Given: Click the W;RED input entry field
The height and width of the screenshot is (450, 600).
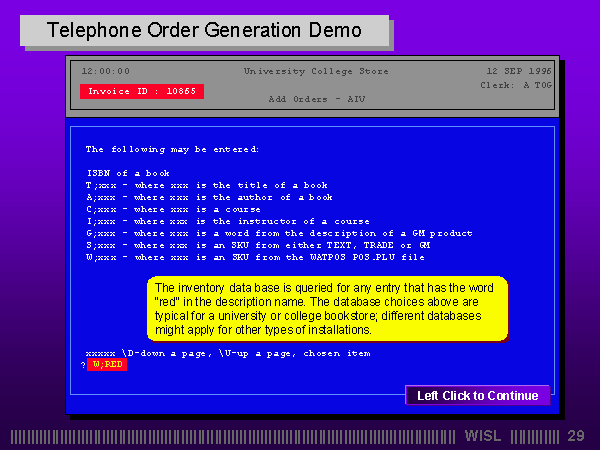Looking at the screenshot, I should click(108, 365).
